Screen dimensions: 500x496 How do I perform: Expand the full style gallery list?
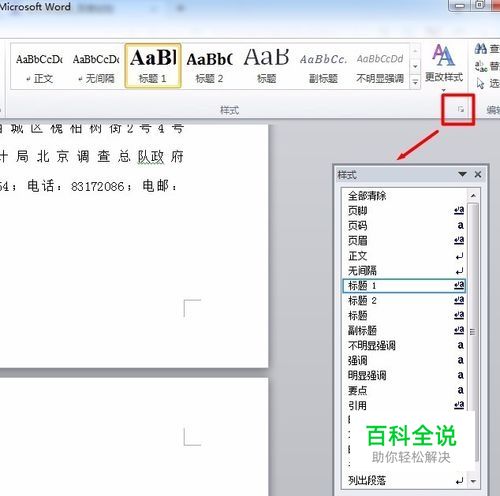415,82
